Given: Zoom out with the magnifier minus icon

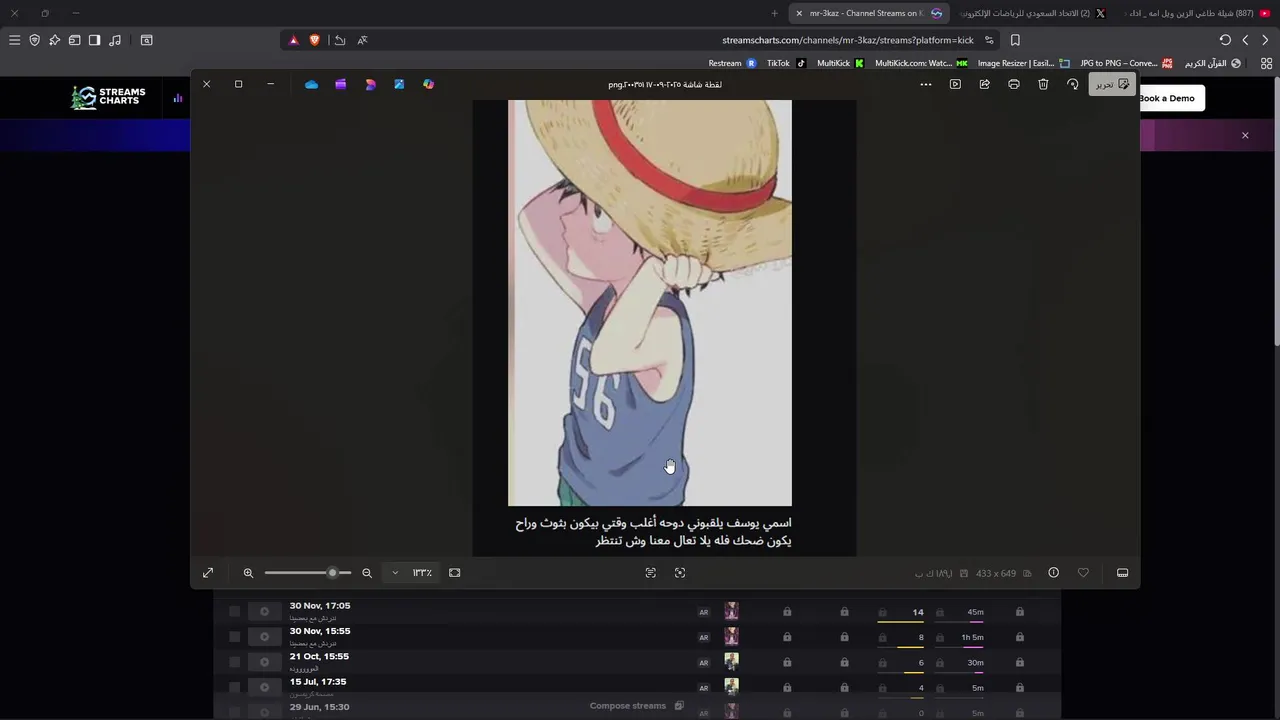Looking at the screenshot, I should point(367,573).
